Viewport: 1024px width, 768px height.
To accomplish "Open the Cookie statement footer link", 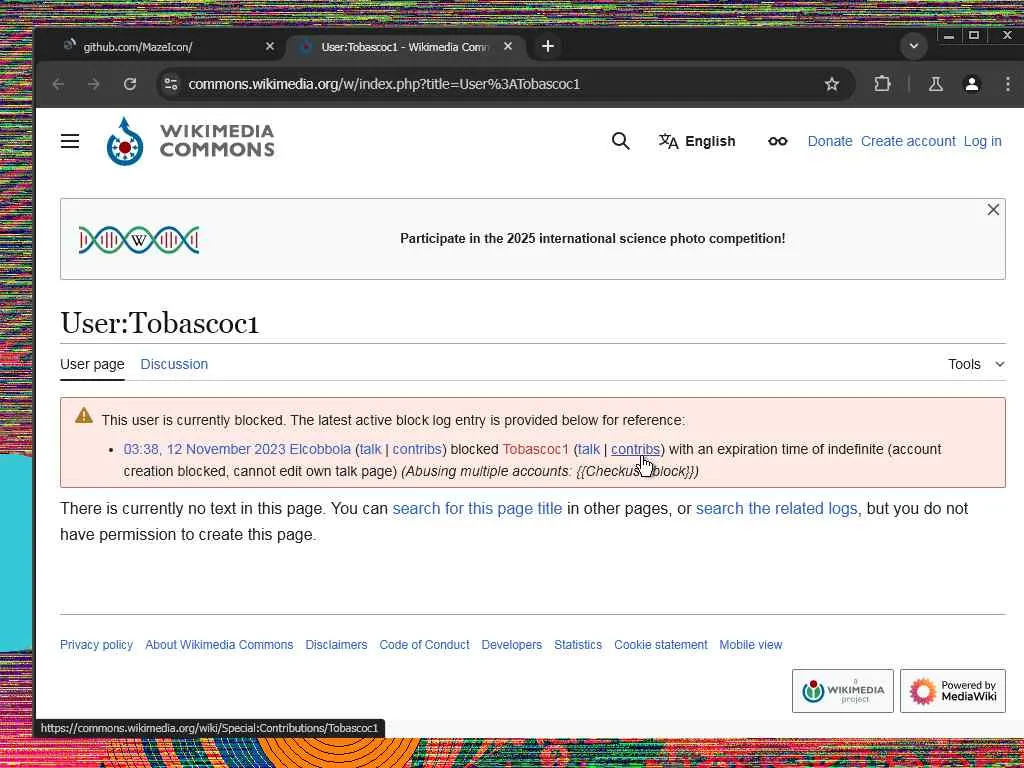I will (x=660, y=645).
